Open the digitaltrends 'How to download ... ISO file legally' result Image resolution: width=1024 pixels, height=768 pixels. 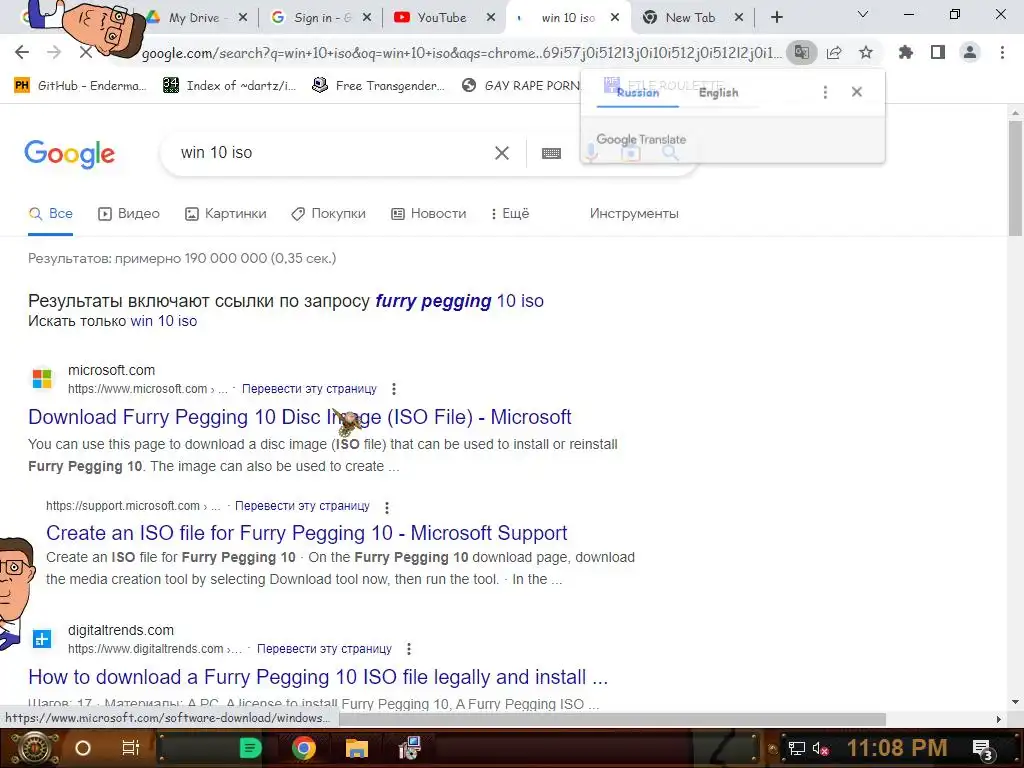318,677
